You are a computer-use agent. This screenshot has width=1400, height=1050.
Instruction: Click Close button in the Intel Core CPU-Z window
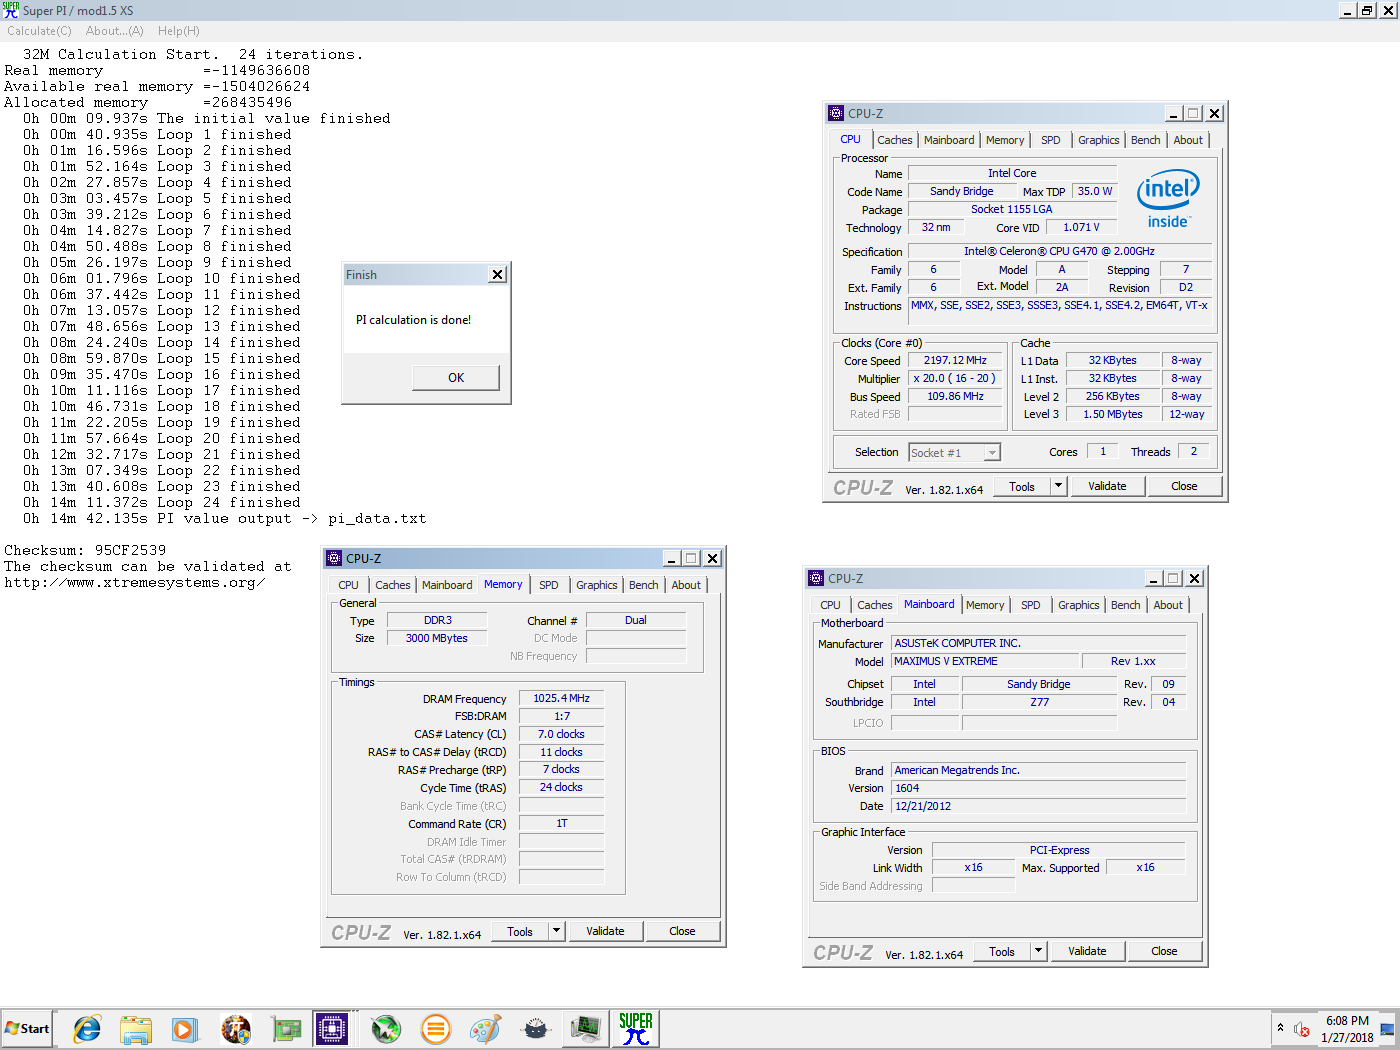click(1184, 486)
